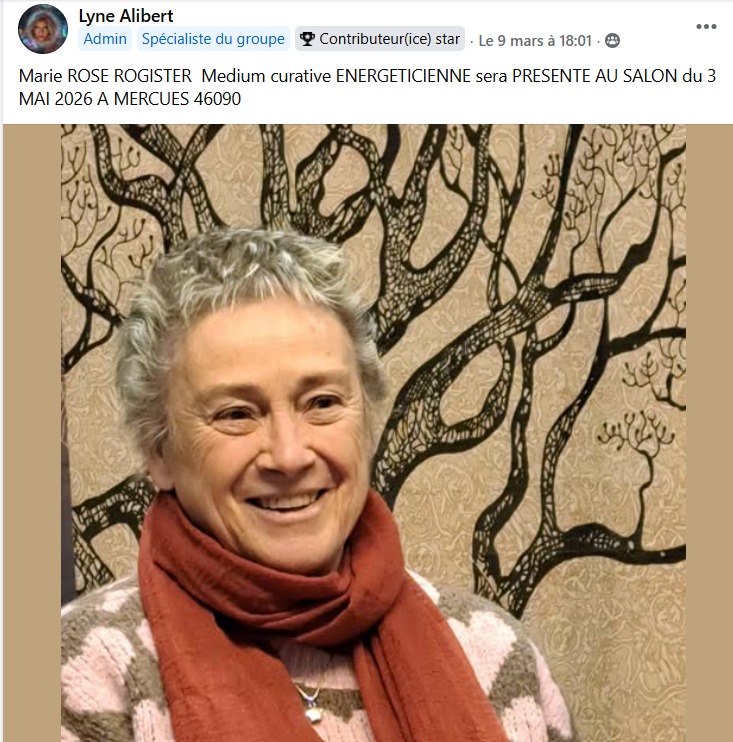This screenshot has height=742, width=733.
Task: Open the post via timestamp Le 9 mars à 18:01
Action: pyautogui.click(x=535, y=41)
